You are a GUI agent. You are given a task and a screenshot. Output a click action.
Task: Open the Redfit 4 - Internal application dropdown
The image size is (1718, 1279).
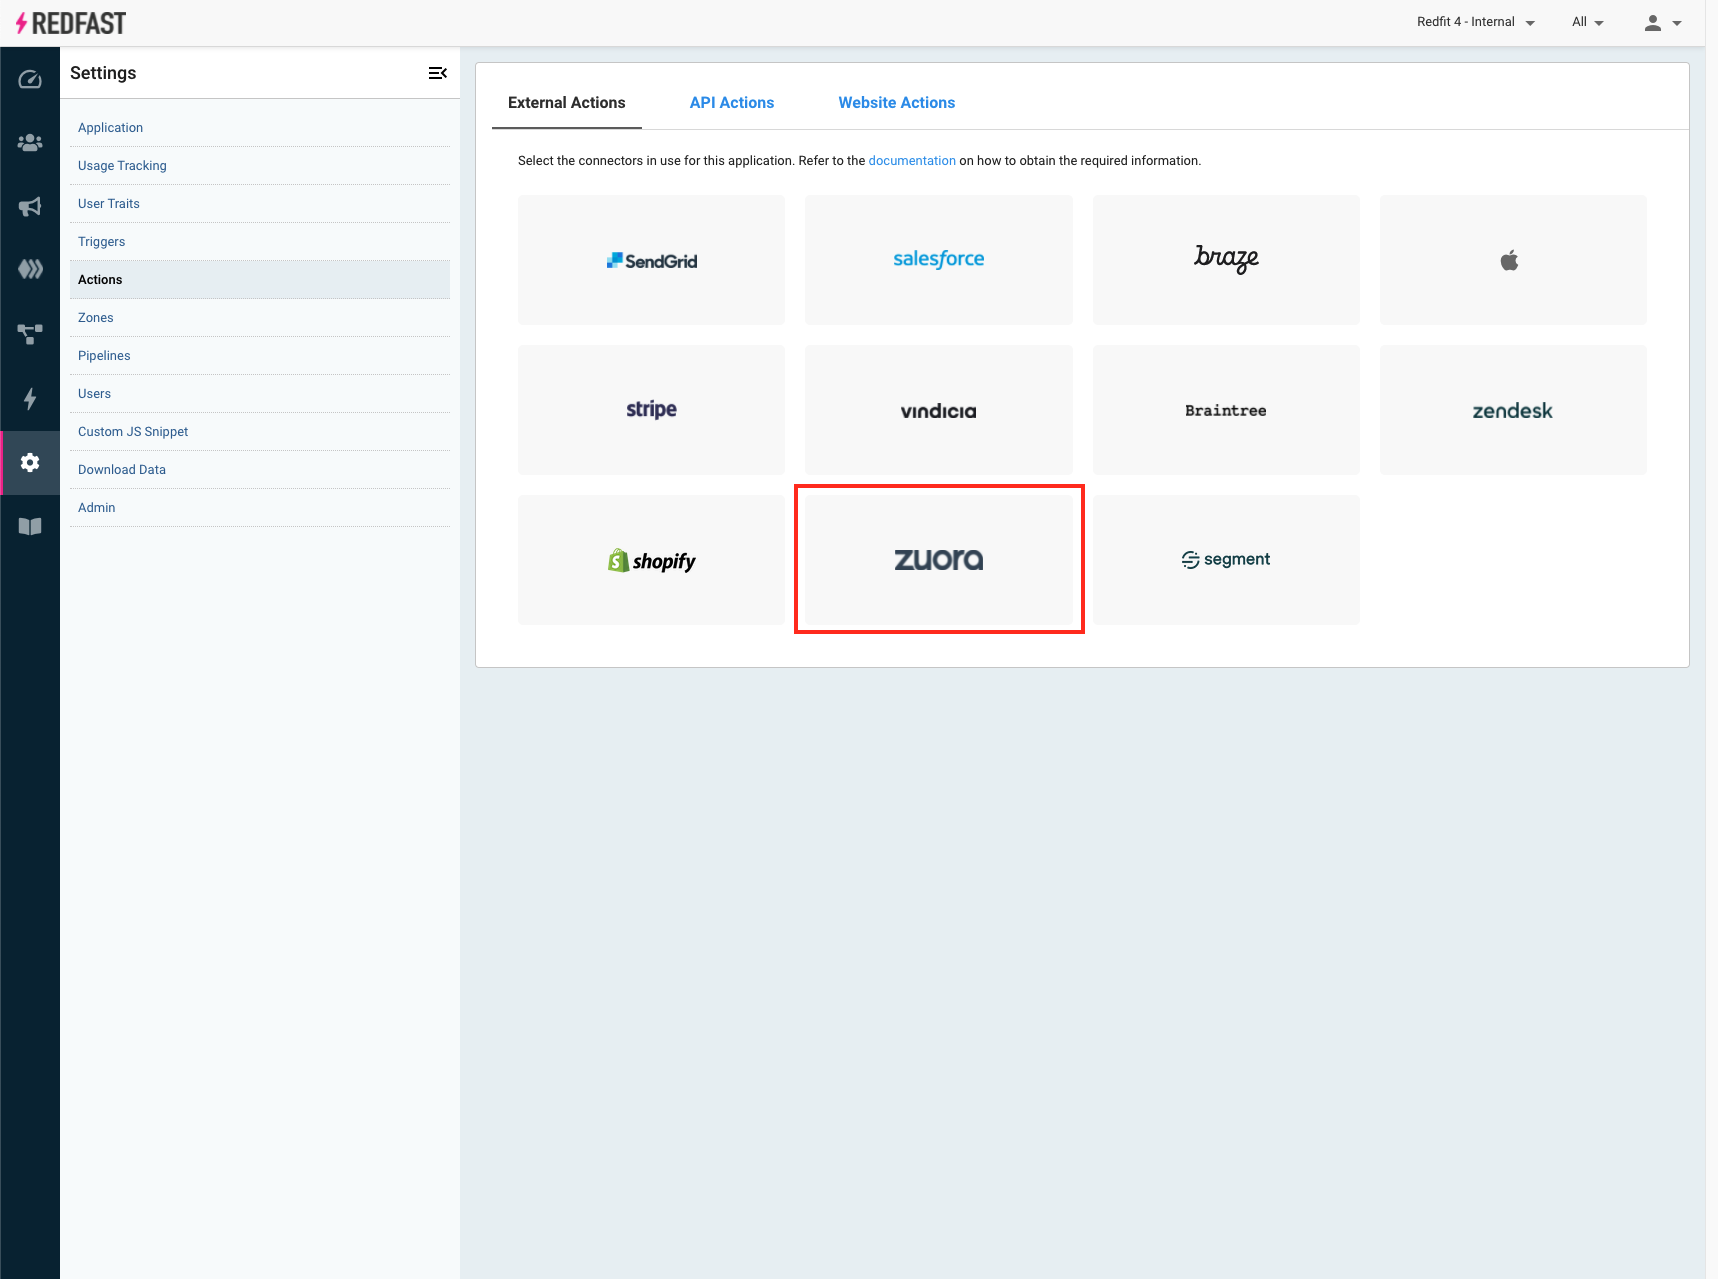tap(1475, 22)
